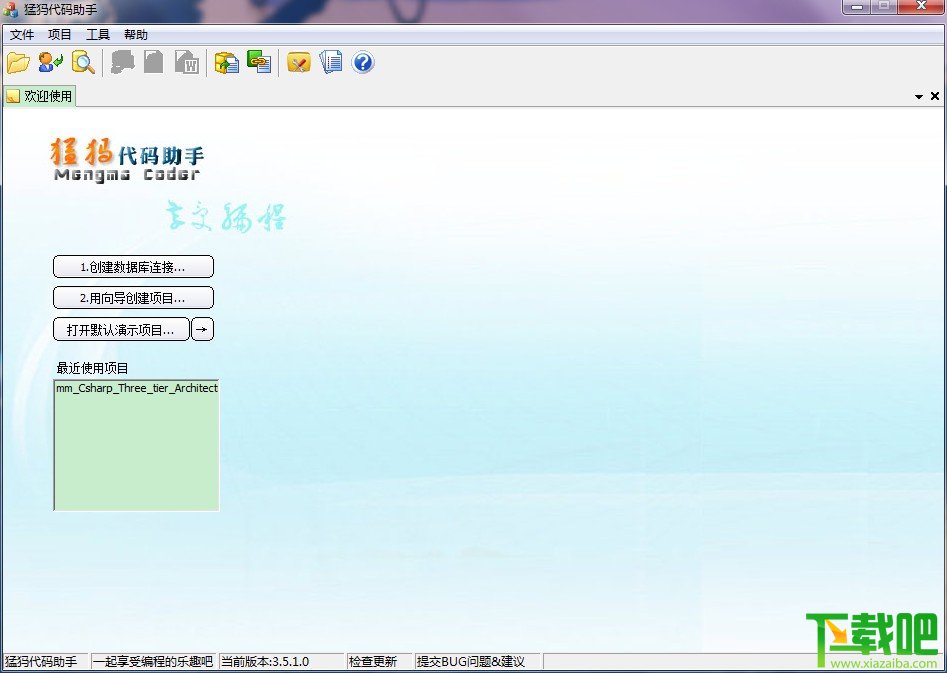947x673 pixels.
Task: Click the open folder toolbar icon
Action: [18, 62]
